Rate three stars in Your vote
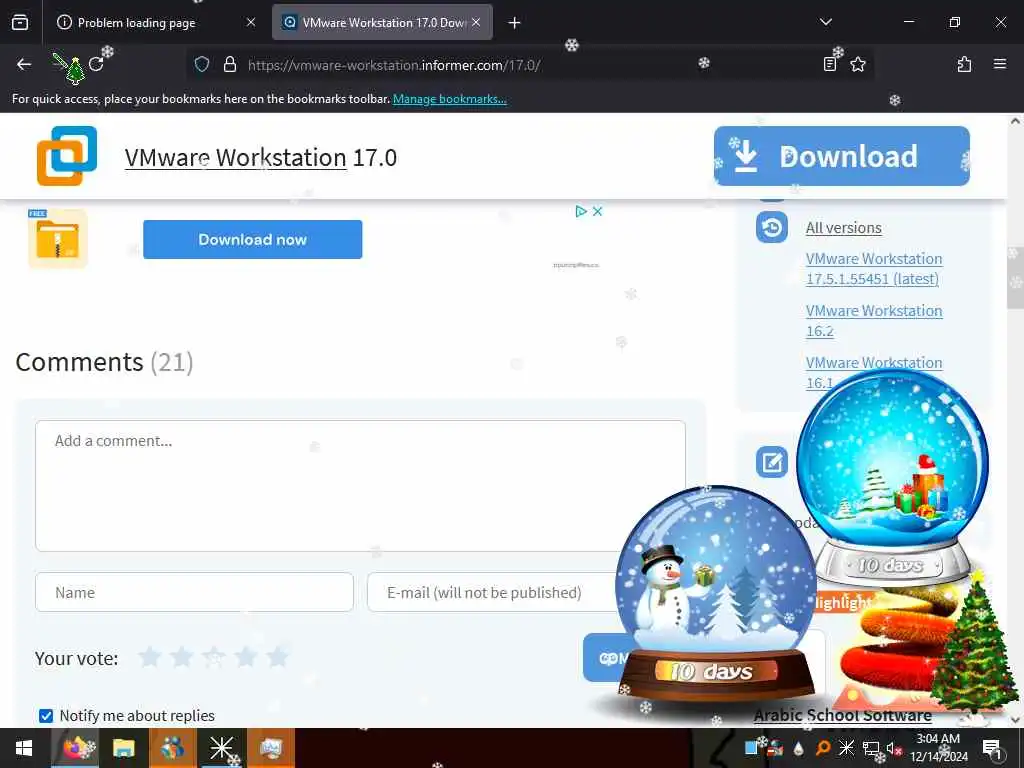Screen dimensions: 1024x768 214,657
